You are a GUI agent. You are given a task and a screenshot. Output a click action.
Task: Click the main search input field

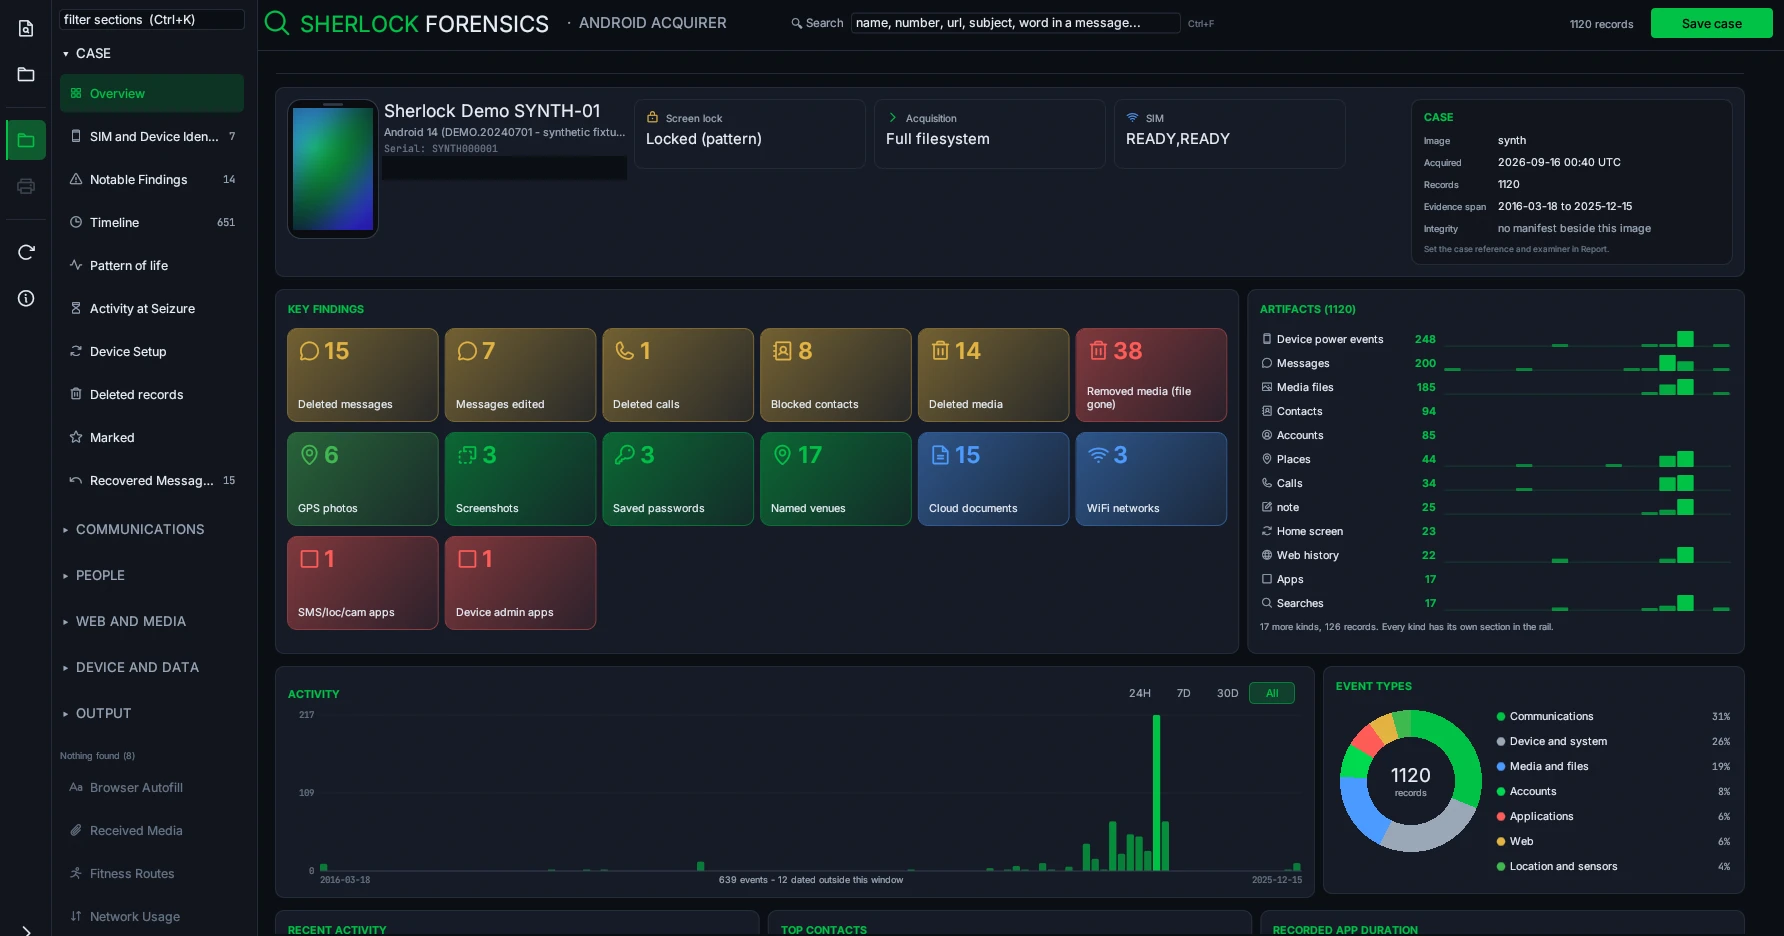point(1015,22)
